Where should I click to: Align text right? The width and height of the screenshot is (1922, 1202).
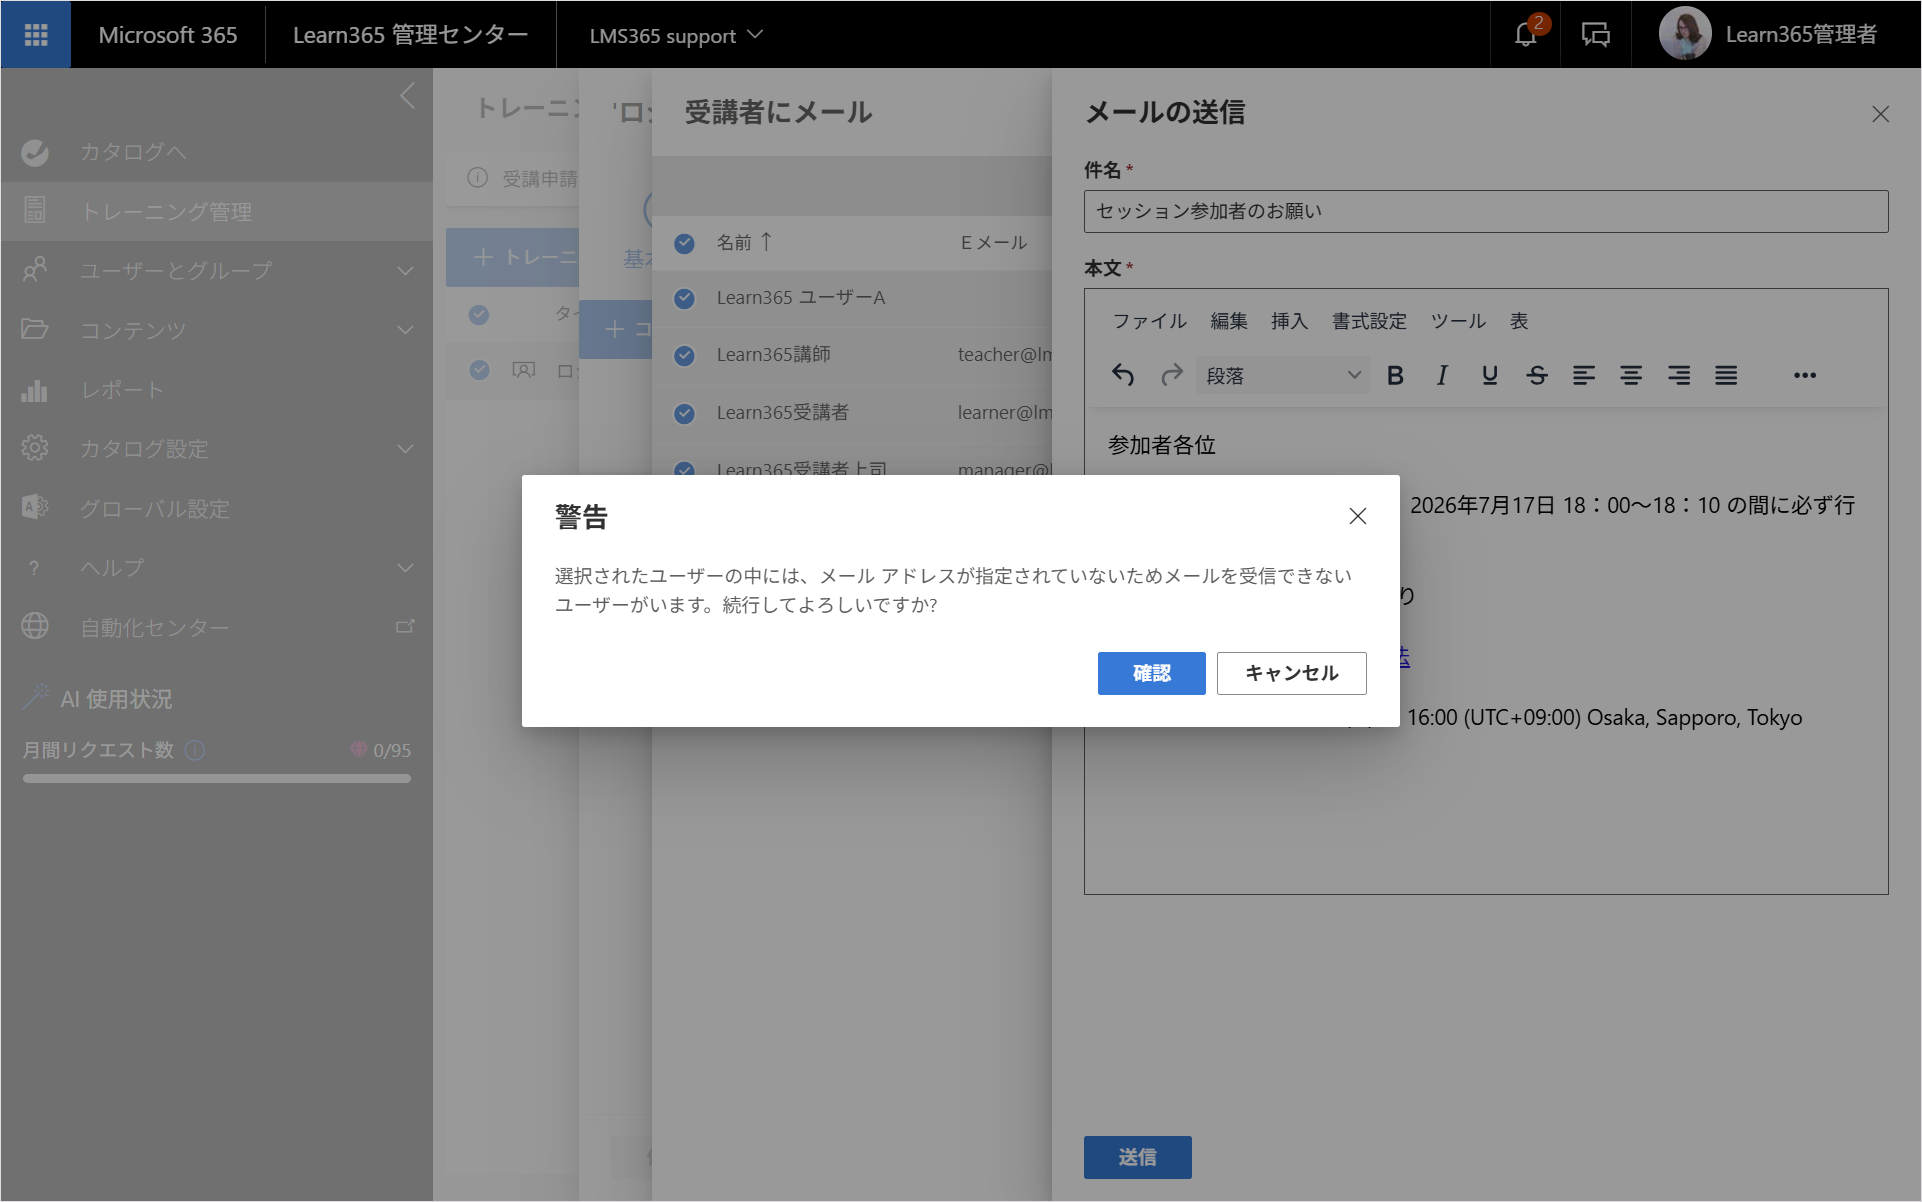[1679, 375]
